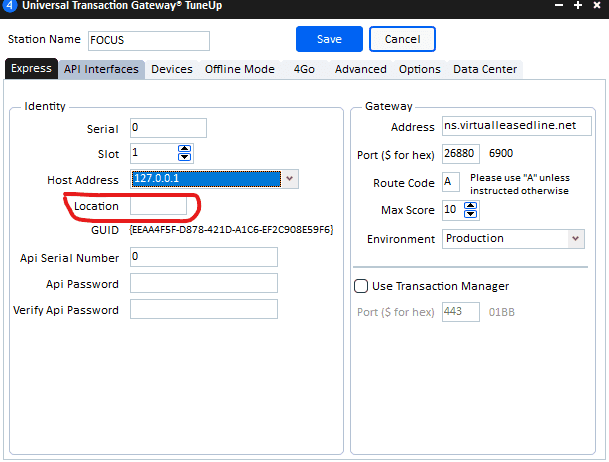609x462 pixels.
Task: Open the Devices tab
Action: pos(172,69)
